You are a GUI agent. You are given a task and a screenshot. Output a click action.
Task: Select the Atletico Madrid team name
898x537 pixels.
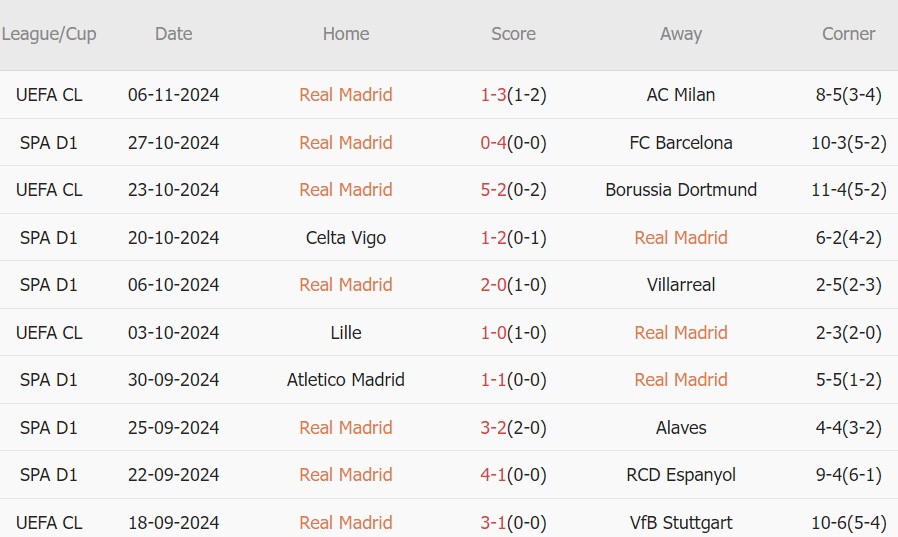tap(346, 380)
